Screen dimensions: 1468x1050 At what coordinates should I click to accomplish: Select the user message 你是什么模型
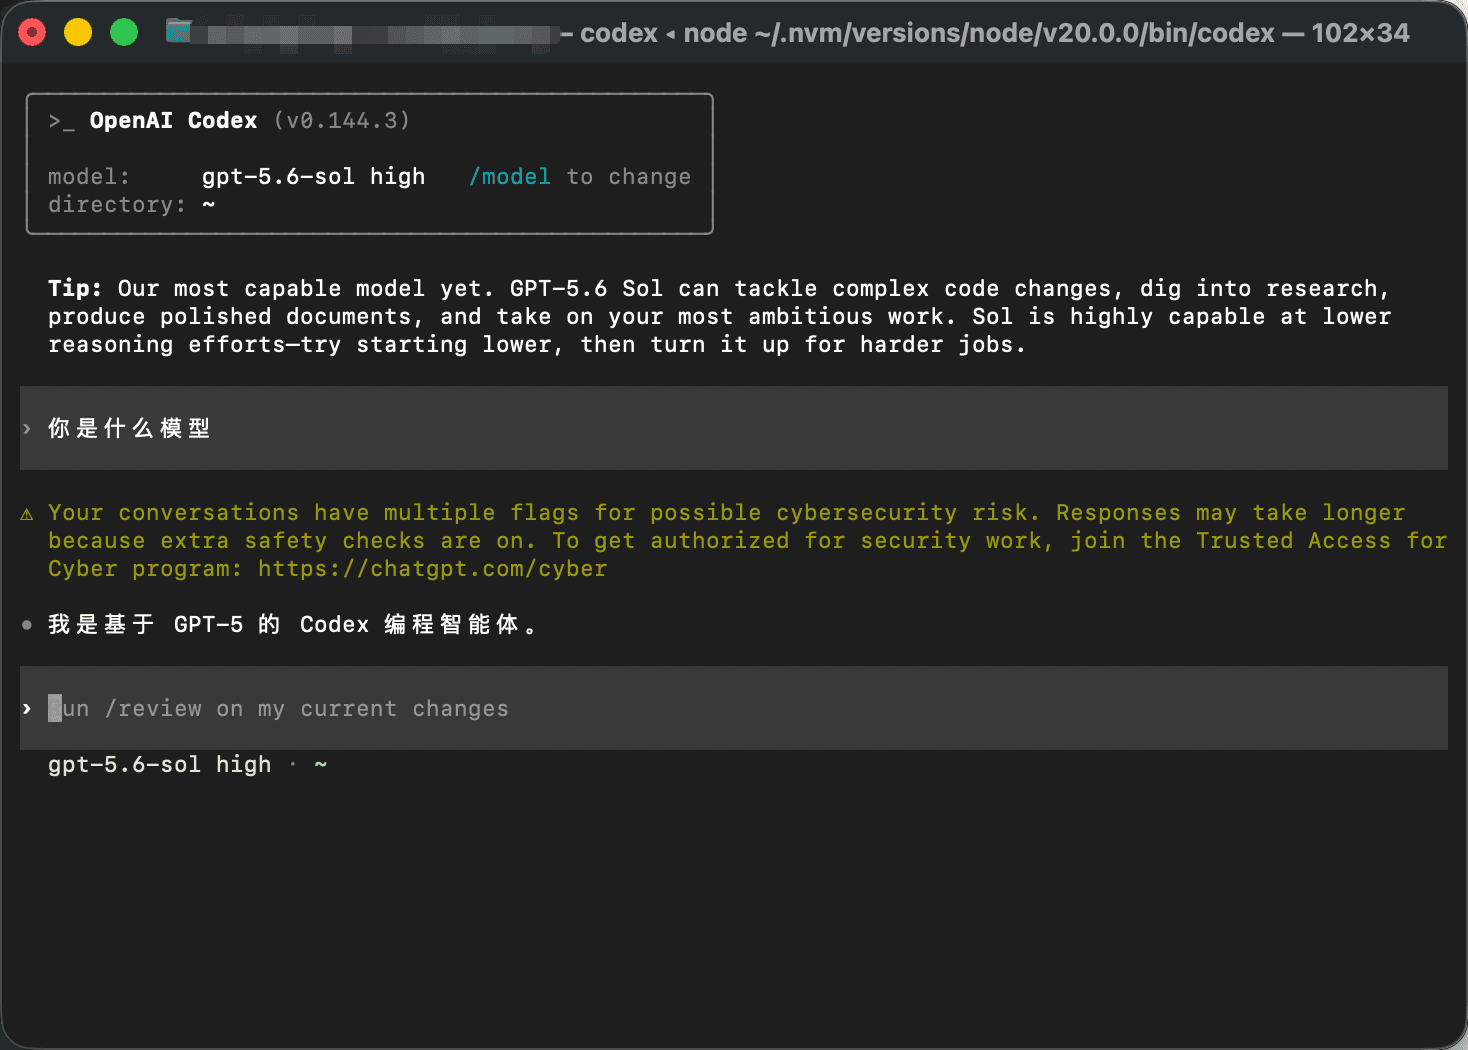tap(129, 428)
